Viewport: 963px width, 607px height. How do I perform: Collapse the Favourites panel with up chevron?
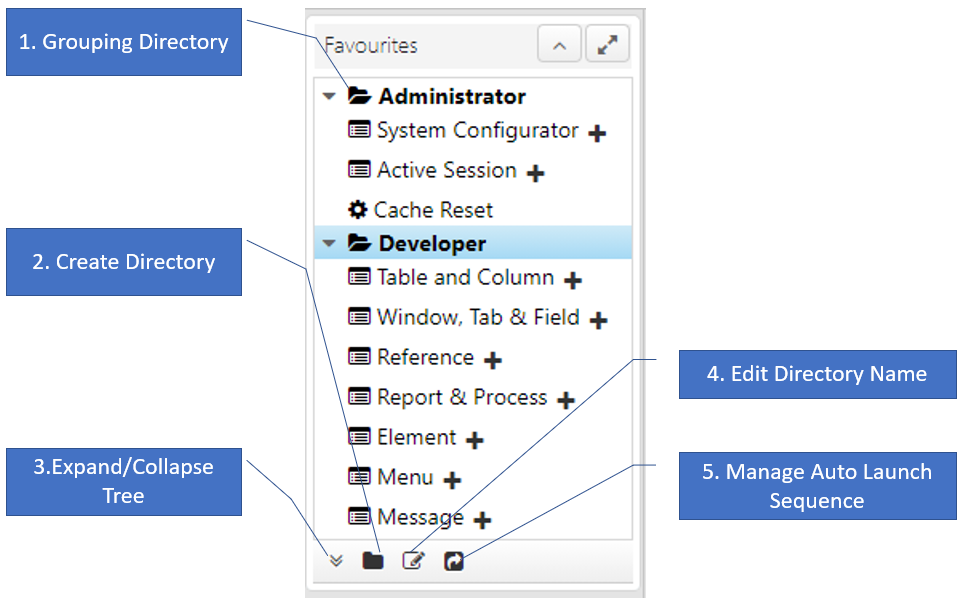pos(559,45)
